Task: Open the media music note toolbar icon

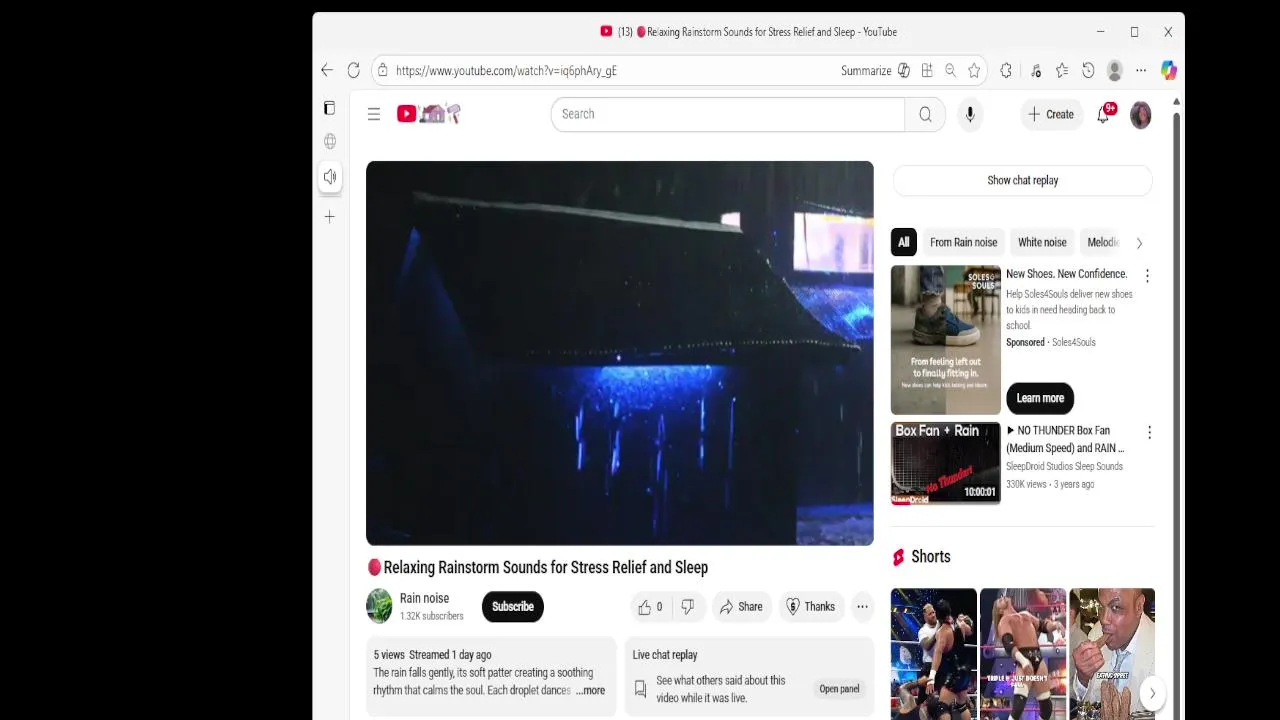Action: 1036,70
